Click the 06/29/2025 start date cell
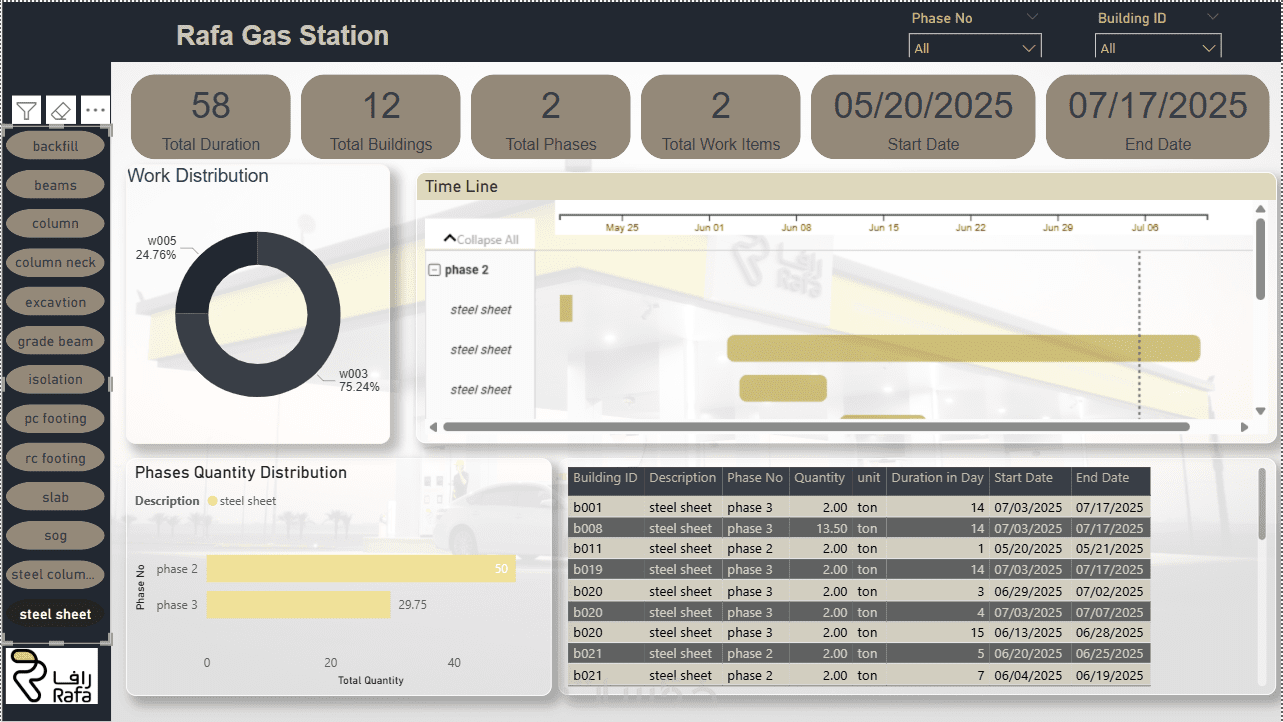This screenshot has width=1283, height=722. pyautogui.click(x=1028, y=592)
